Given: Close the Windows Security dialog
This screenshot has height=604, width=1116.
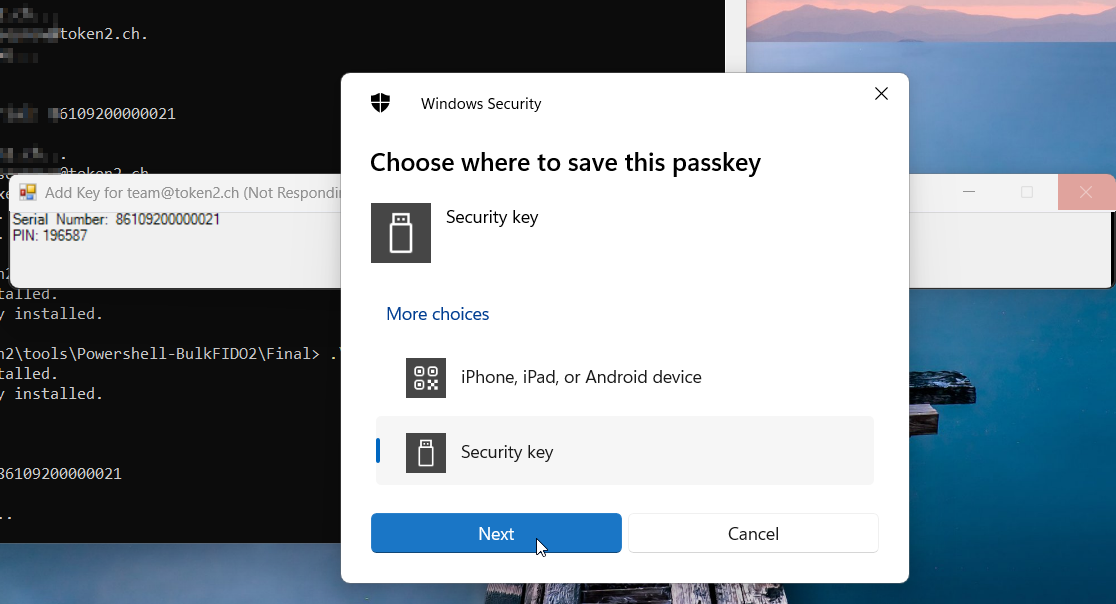Looking at the screenshot, I should click(x=881, y=94).
